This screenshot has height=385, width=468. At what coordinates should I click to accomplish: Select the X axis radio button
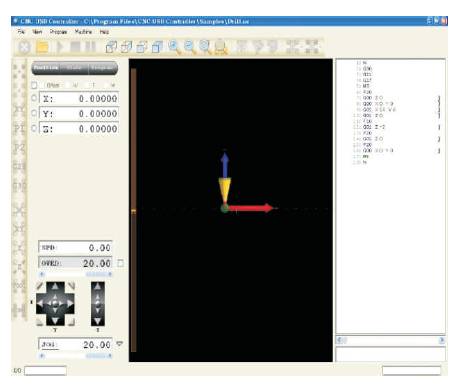(x=34, y=98)
